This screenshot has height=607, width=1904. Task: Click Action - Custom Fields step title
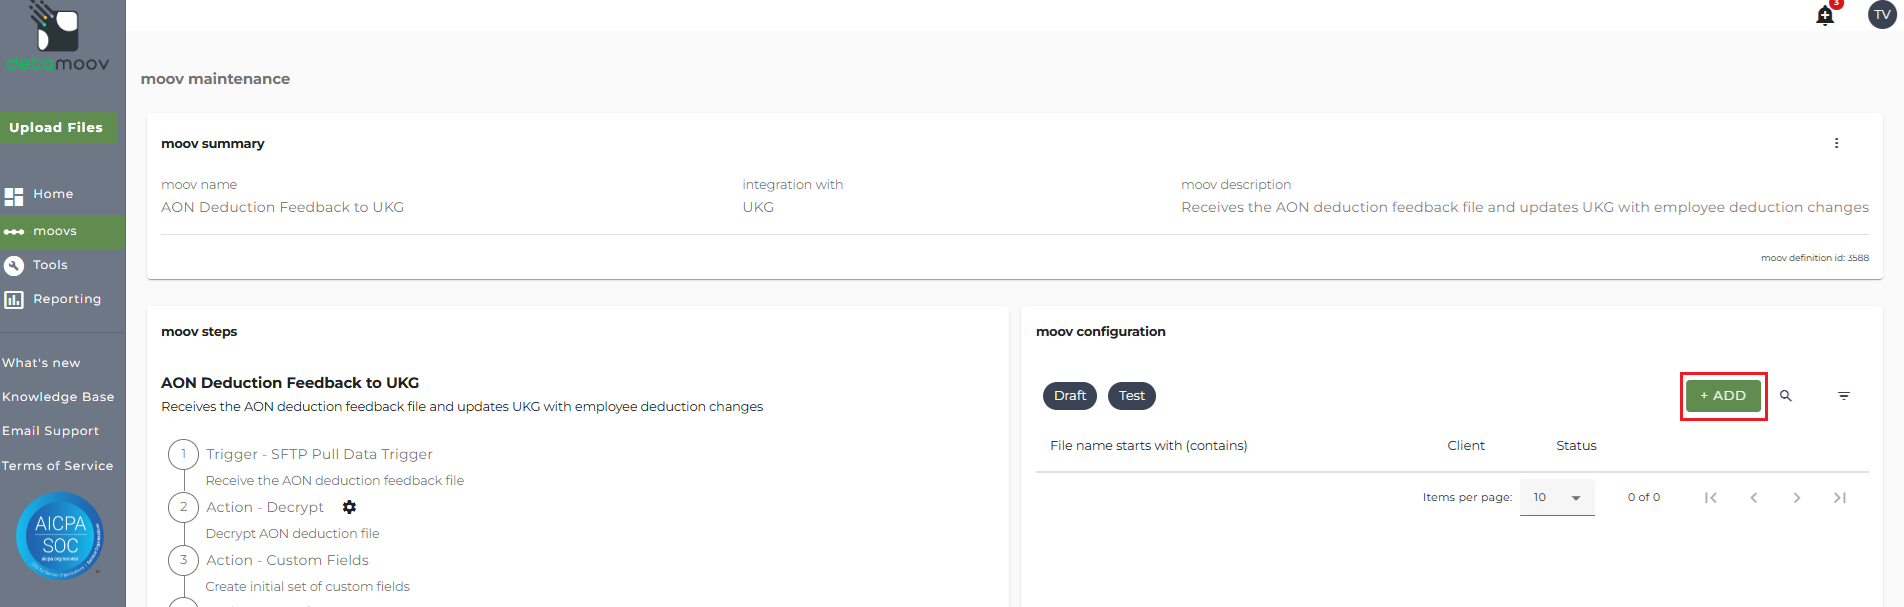pos(287,560)
